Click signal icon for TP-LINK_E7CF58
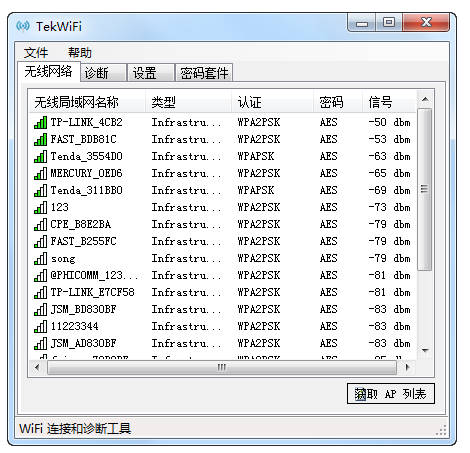This screenshot has width=470, height=453. click(x=40, y=292)
